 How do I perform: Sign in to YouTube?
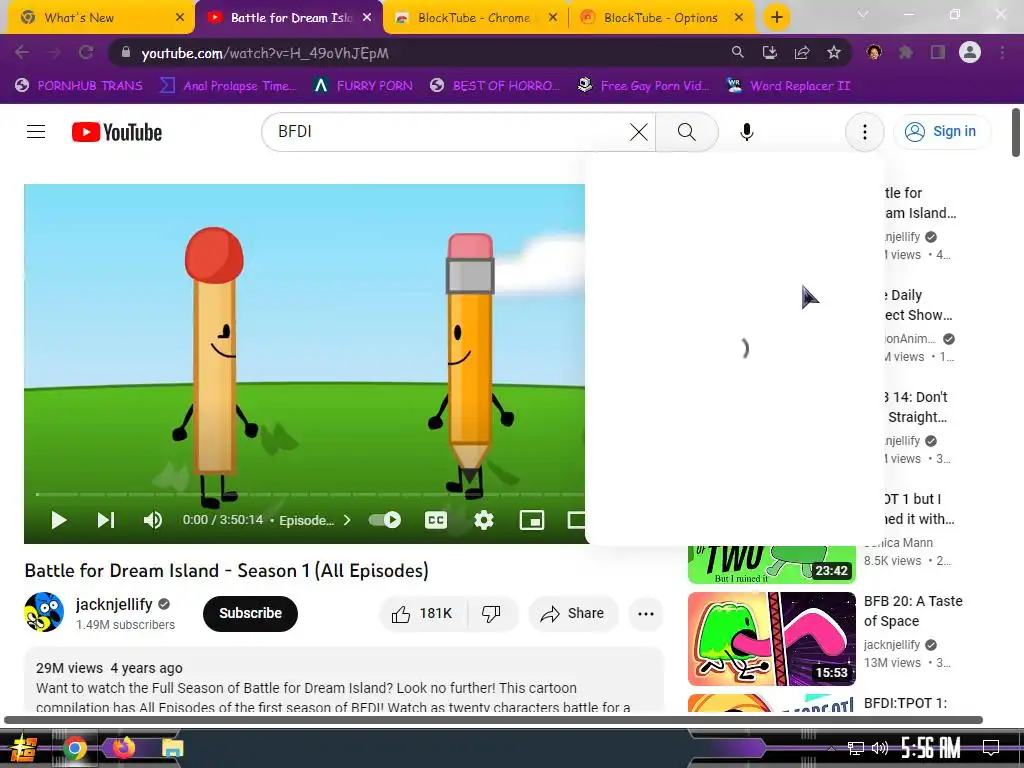942,131
